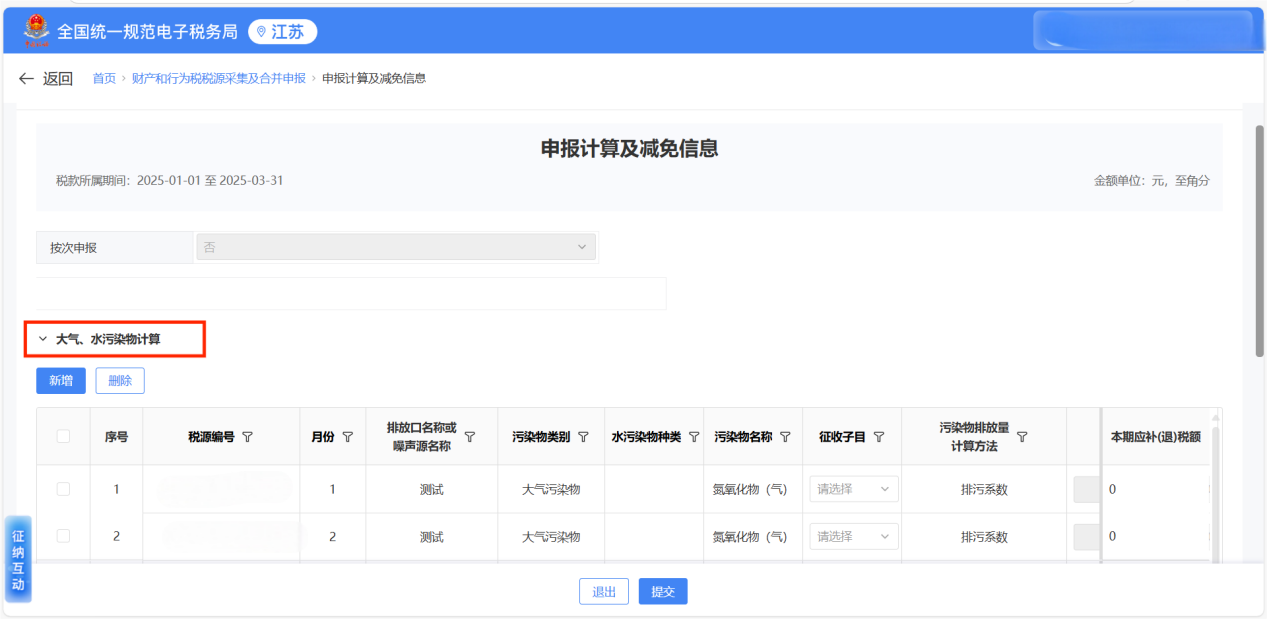The height and width of the screenshot is (619, 1267).
Task: Collapse the 大气、水污染物计算 section
Action: click(x=43, y=339)
